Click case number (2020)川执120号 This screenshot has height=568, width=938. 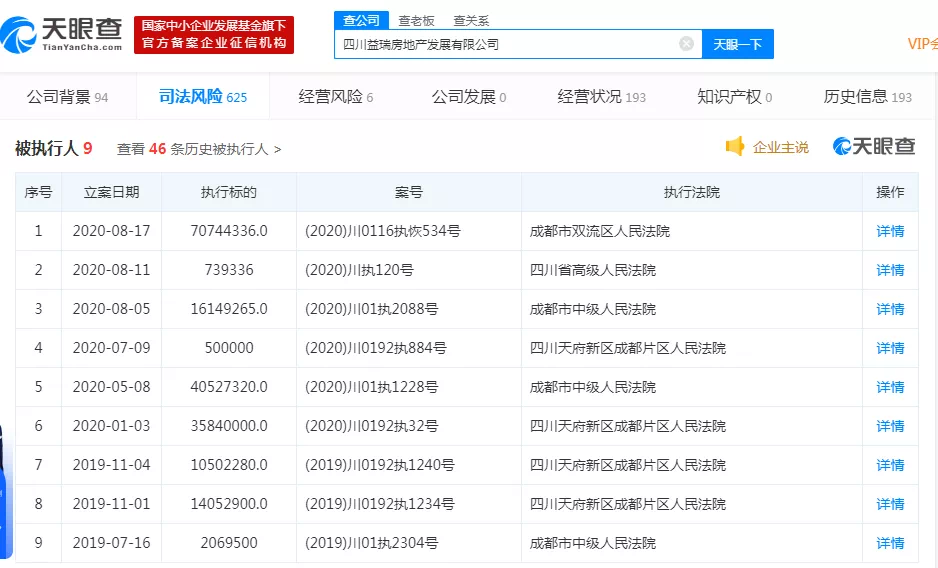(359, 270)
